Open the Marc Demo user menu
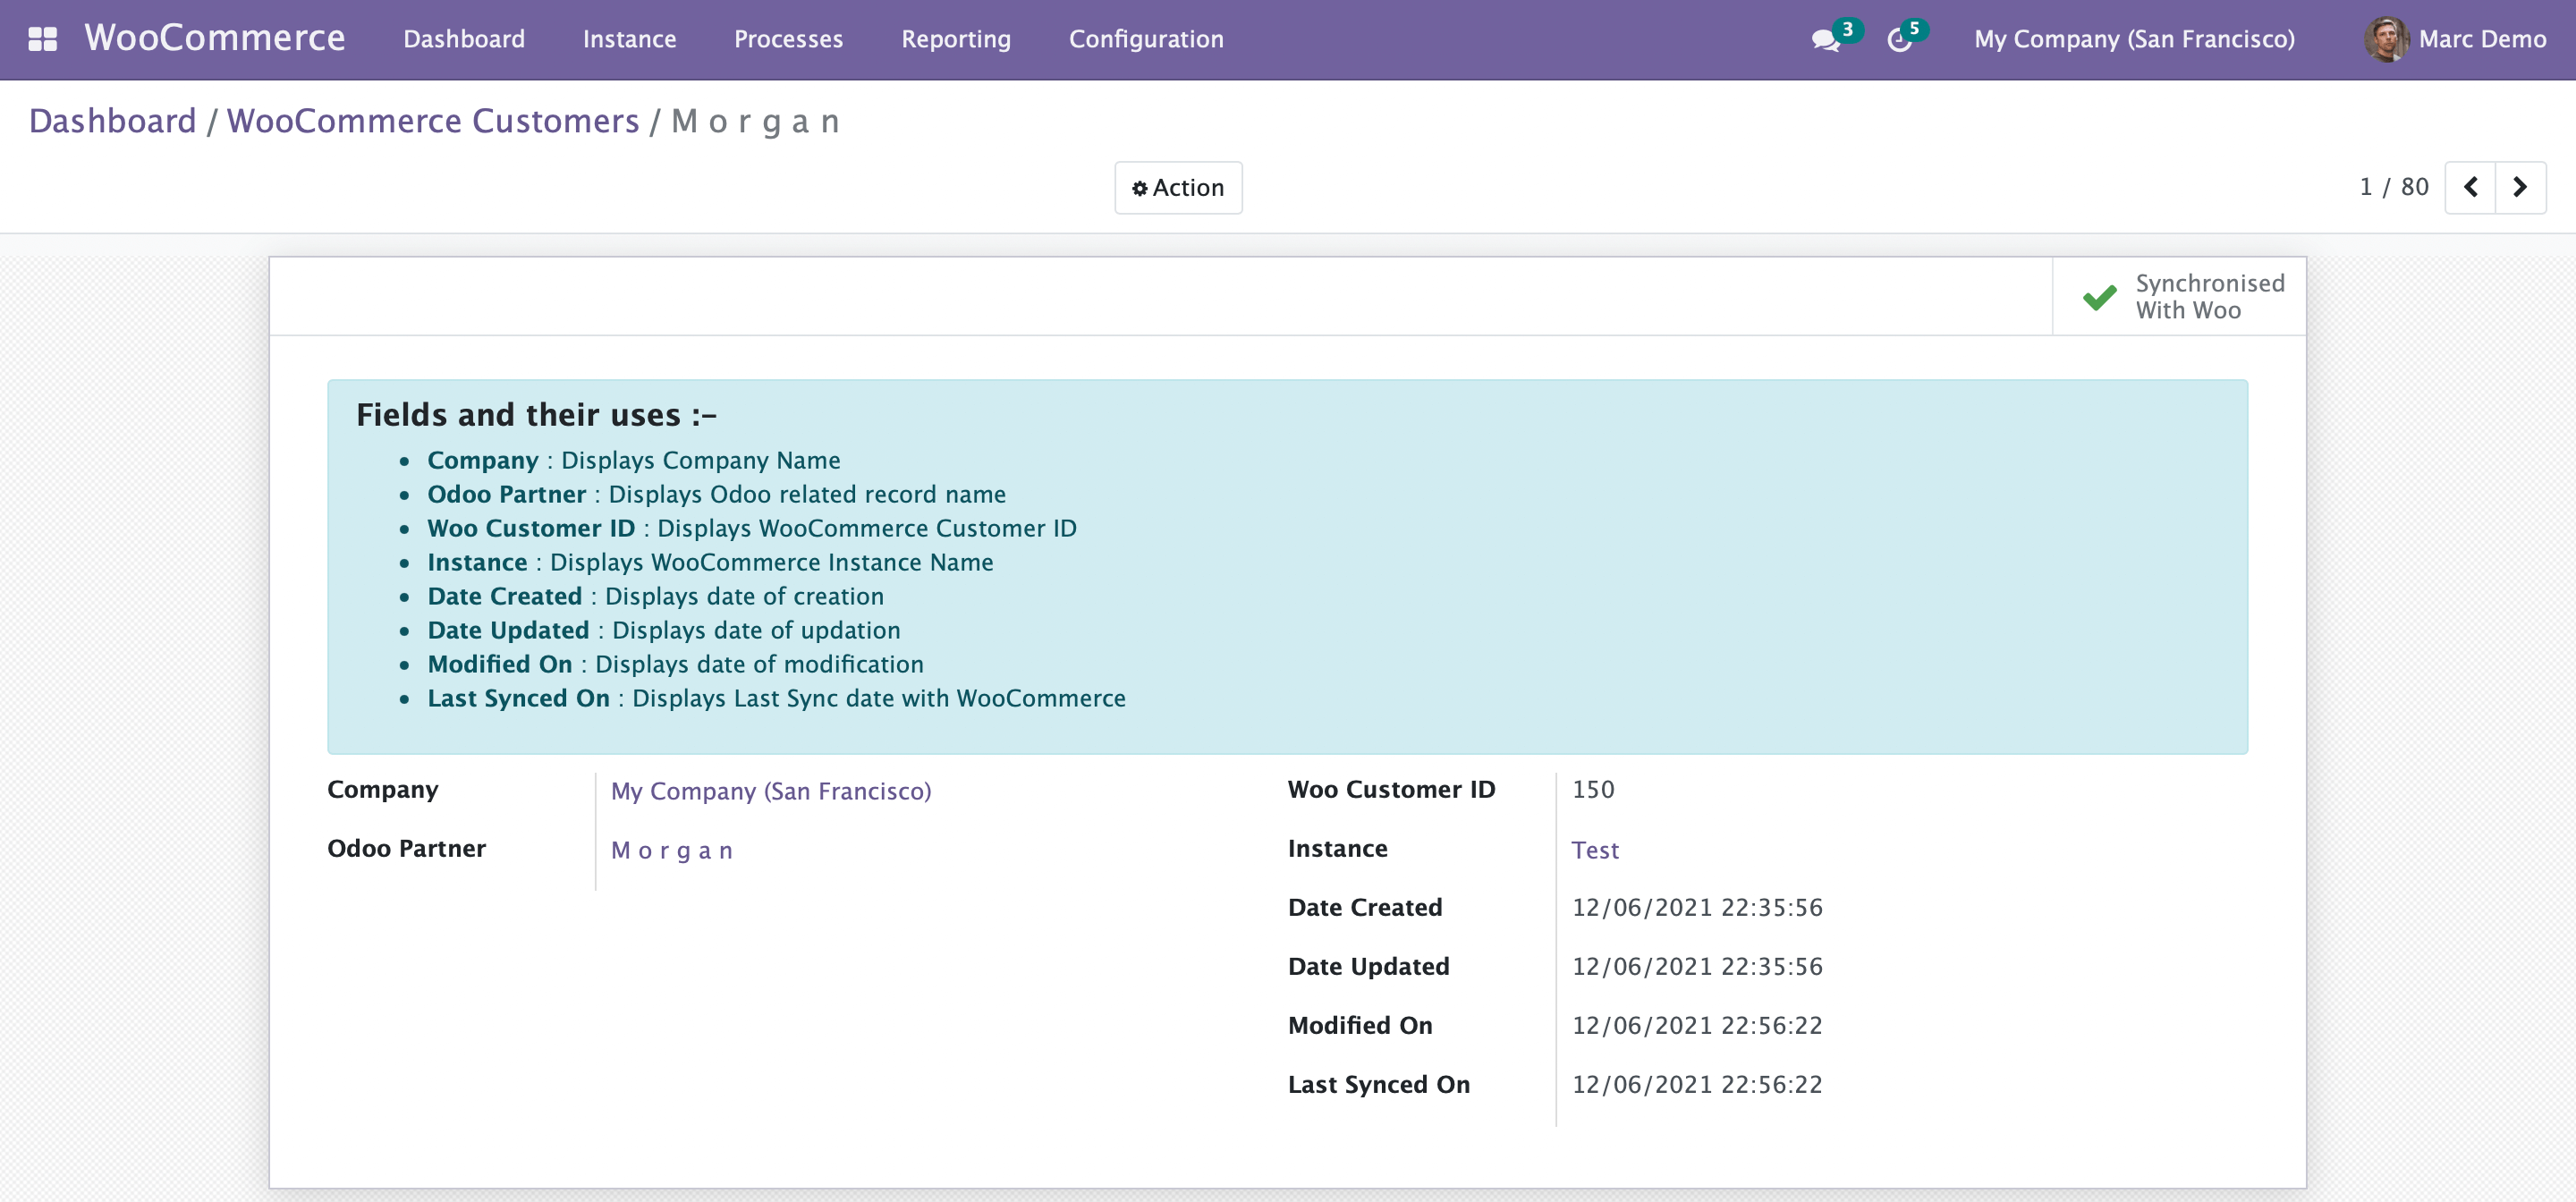 pos(2481,39)
